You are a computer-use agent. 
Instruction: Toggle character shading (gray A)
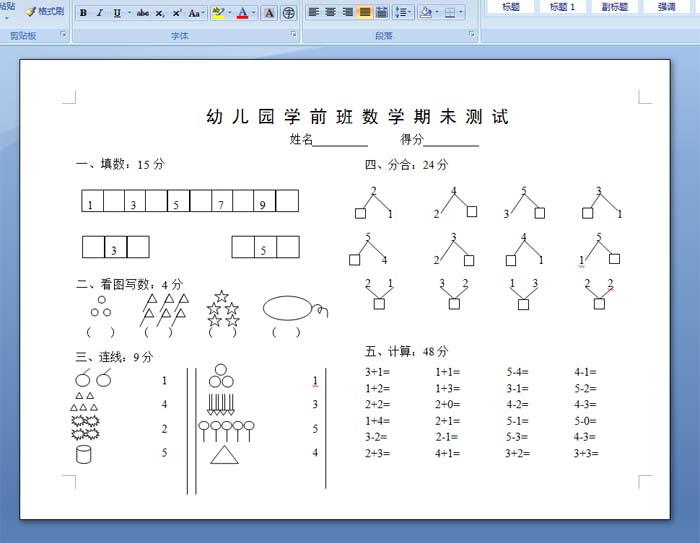point(269,13)
